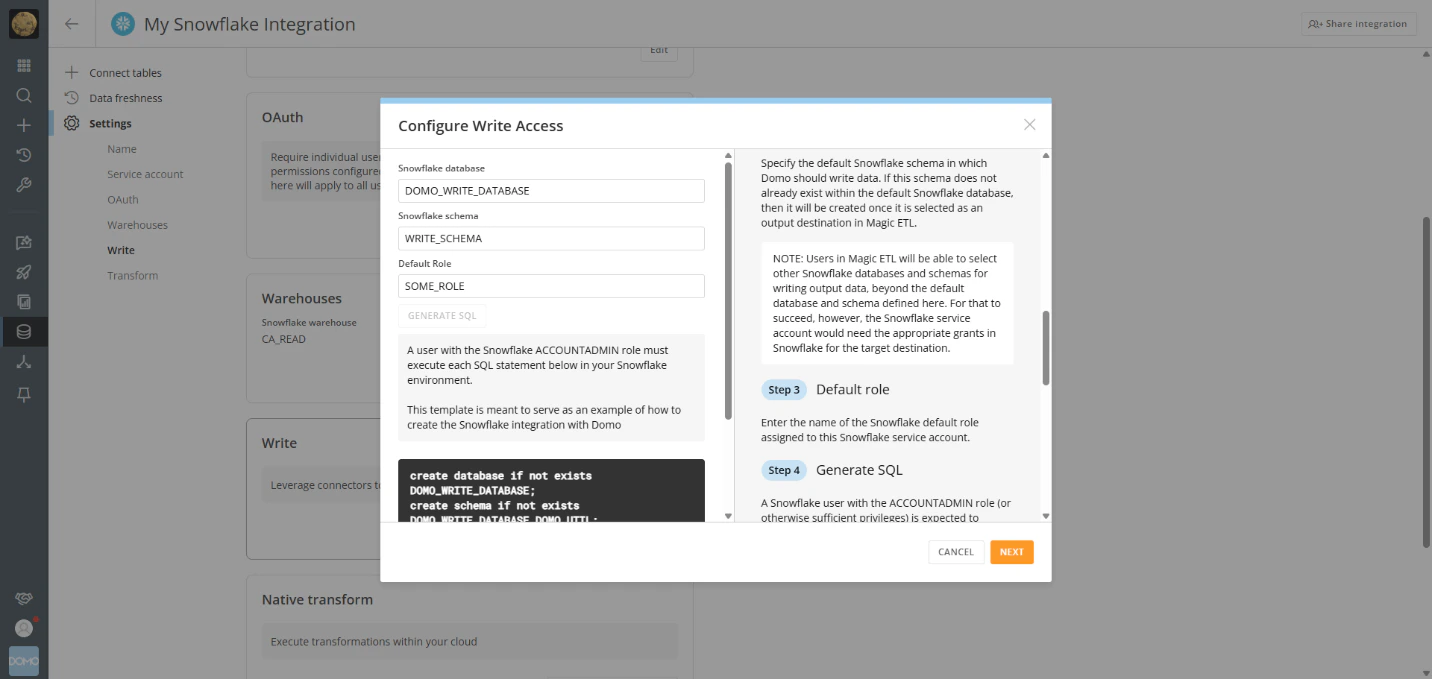Open Data freshness in side menu
The image size is (1432, 679).
click(x=126, y=98)
